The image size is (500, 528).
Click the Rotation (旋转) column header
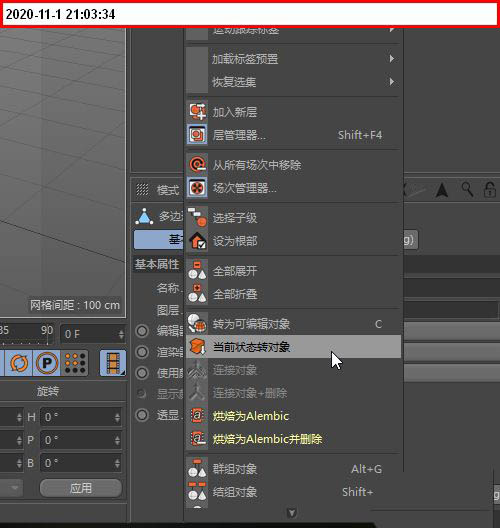pyautogui.click(x=47, y=391)
